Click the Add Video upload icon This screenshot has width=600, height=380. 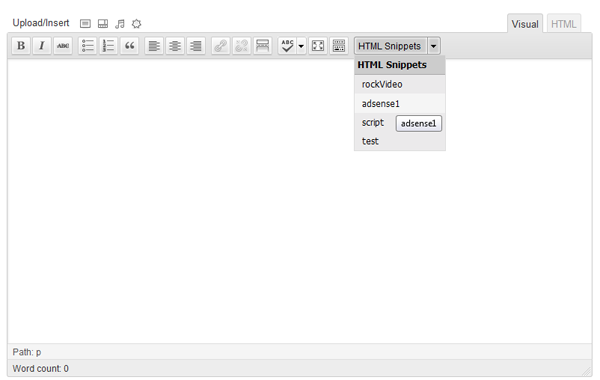tap(103, 24)
